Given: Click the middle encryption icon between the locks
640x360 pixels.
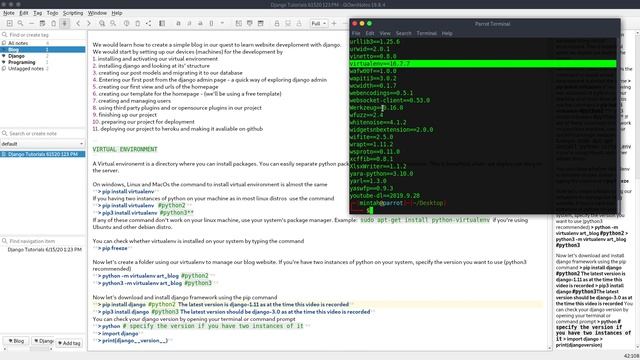Looking at the screenshot, I should point(288,24).
